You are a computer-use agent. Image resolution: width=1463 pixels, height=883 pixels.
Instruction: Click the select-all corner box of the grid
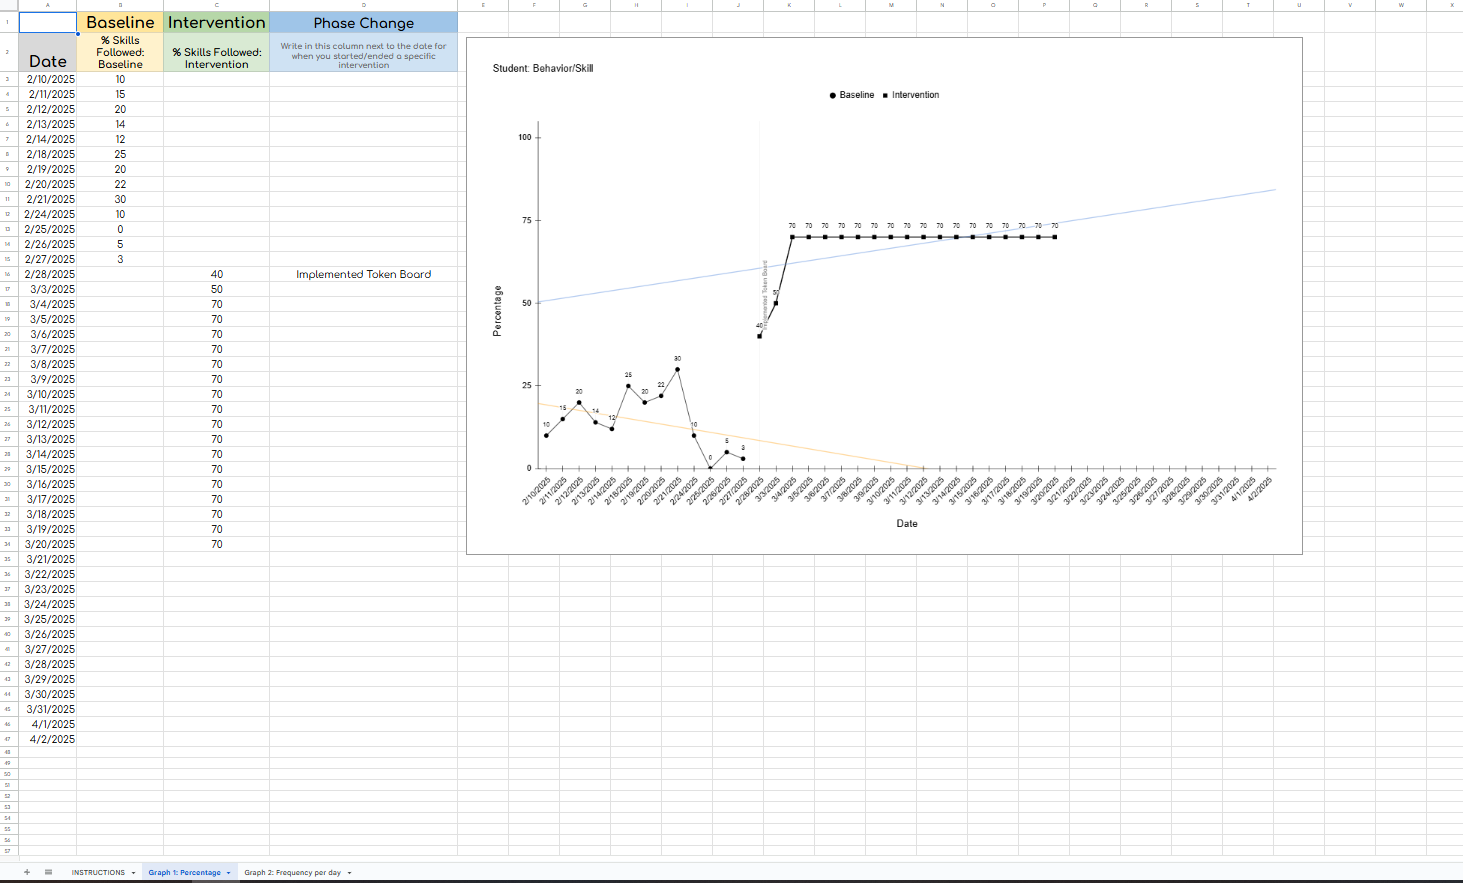[8, 5]
